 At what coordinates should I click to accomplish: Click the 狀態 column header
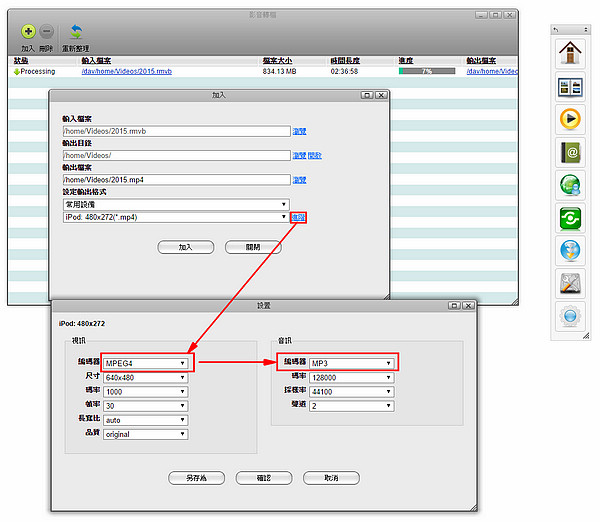(x=21, y=60)
